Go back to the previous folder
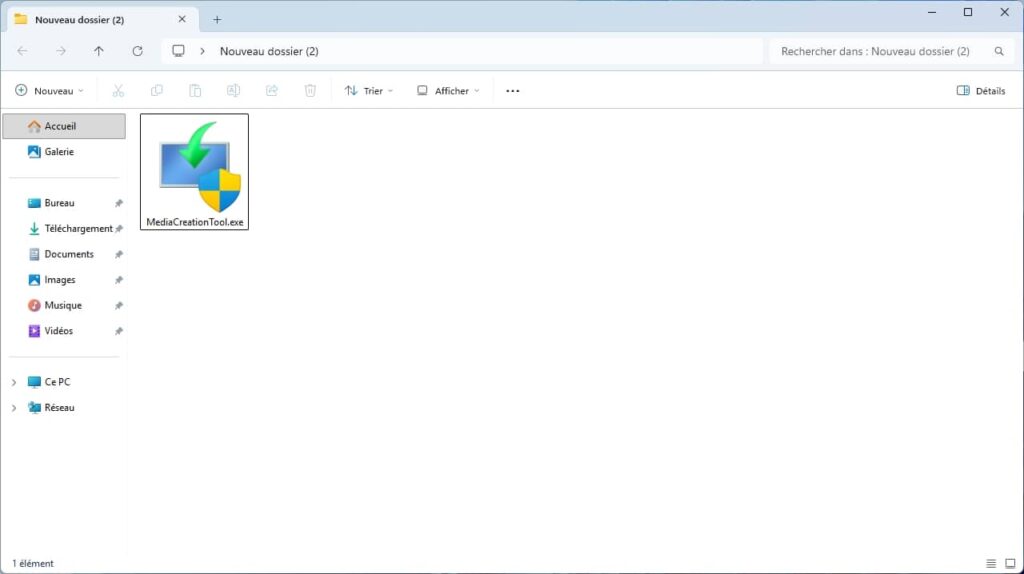This screenshot has width=1024, height=574. pos(22,51)
